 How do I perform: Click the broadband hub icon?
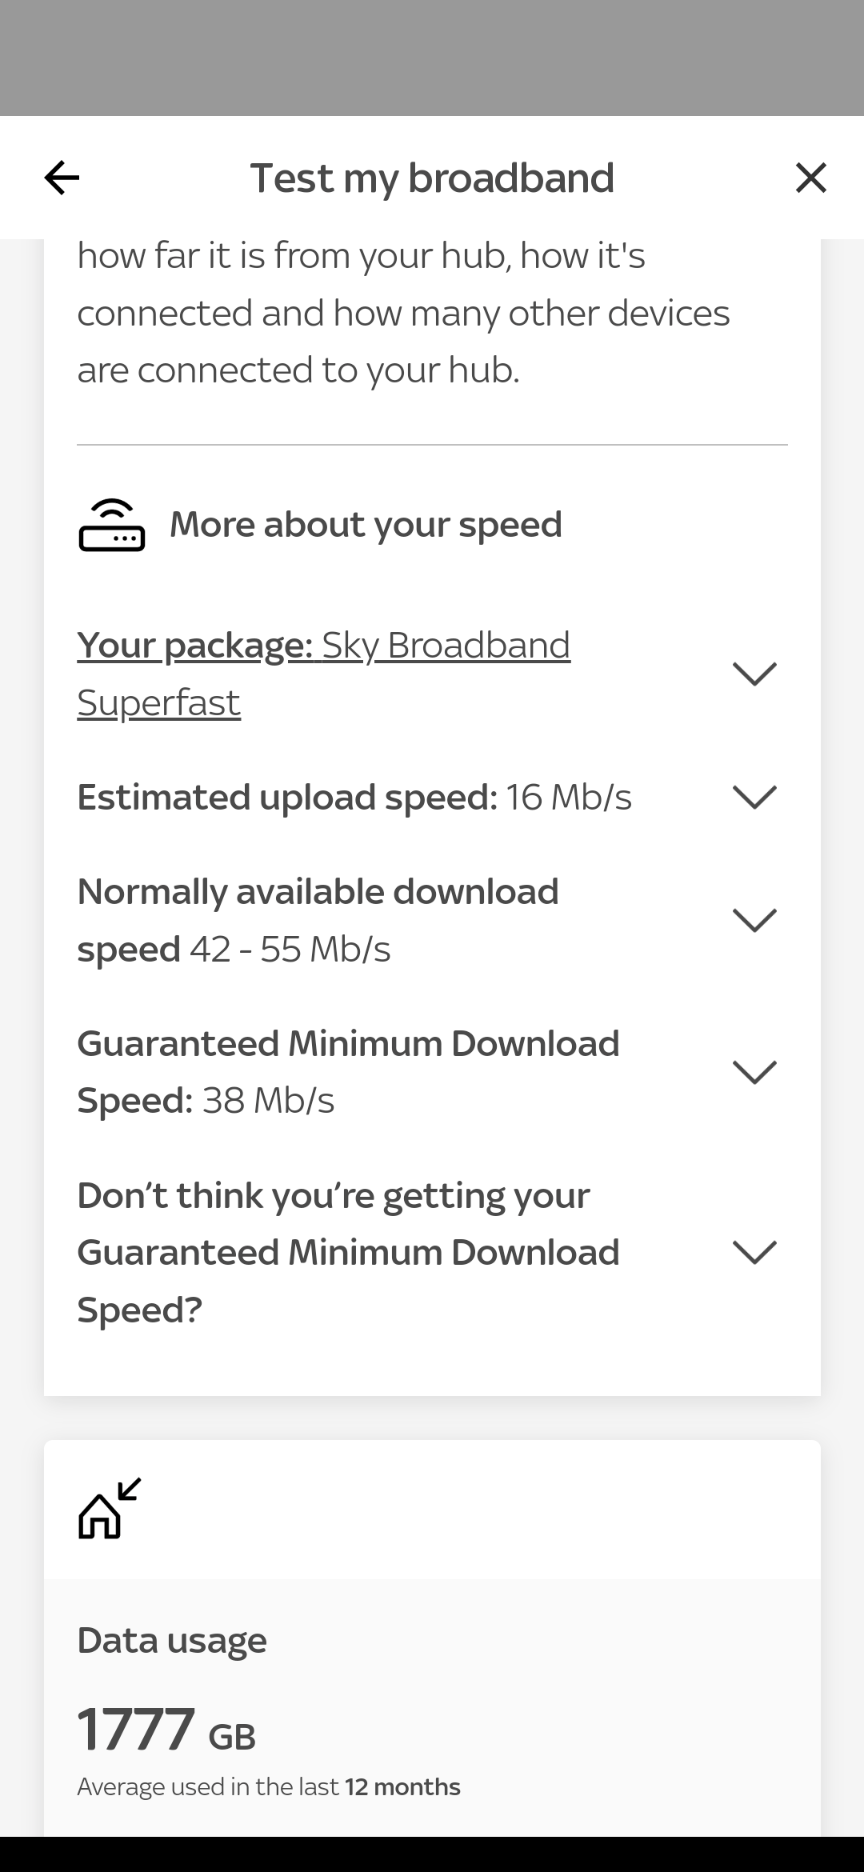point(112,532)
